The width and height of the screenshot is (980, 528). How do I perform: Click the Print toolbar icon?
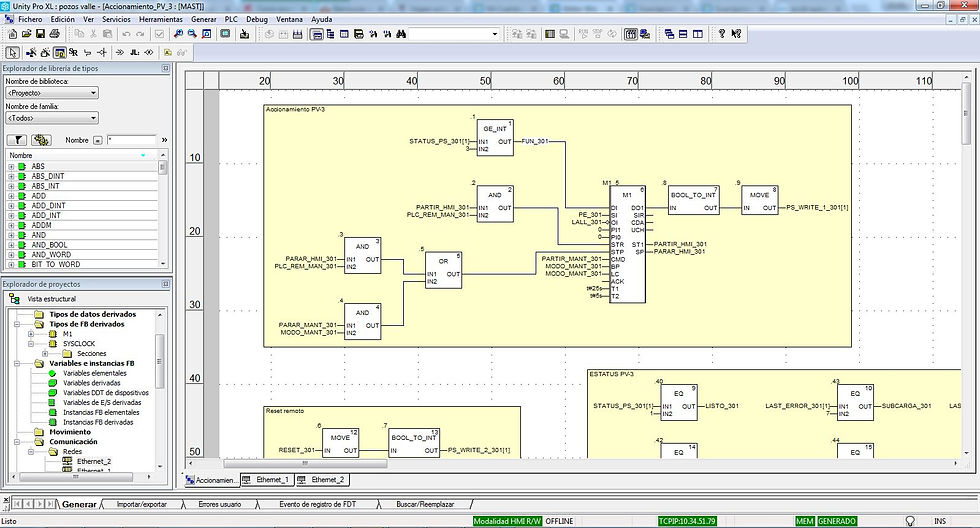(54, 34)
